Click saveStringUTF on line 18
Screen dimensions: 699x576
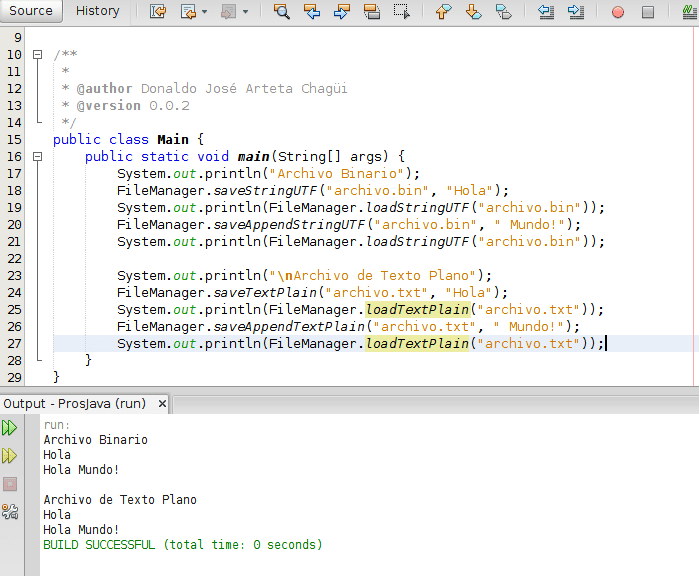tap(265, 191)
